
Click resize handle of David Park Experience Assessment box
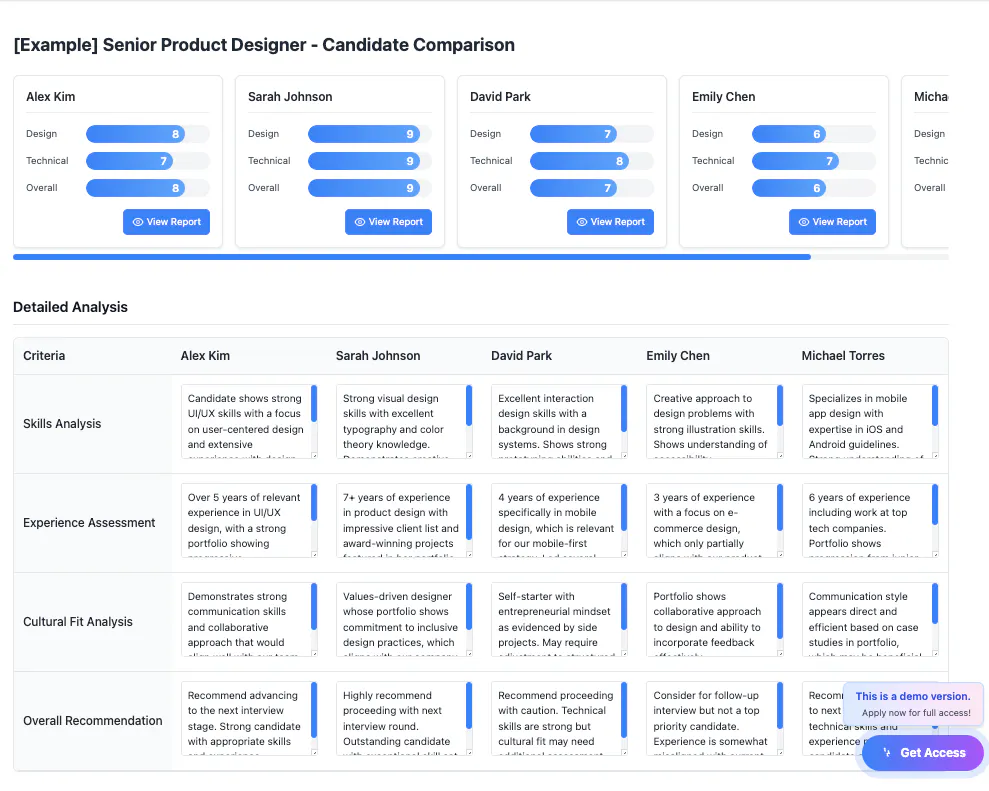(624, 554)
